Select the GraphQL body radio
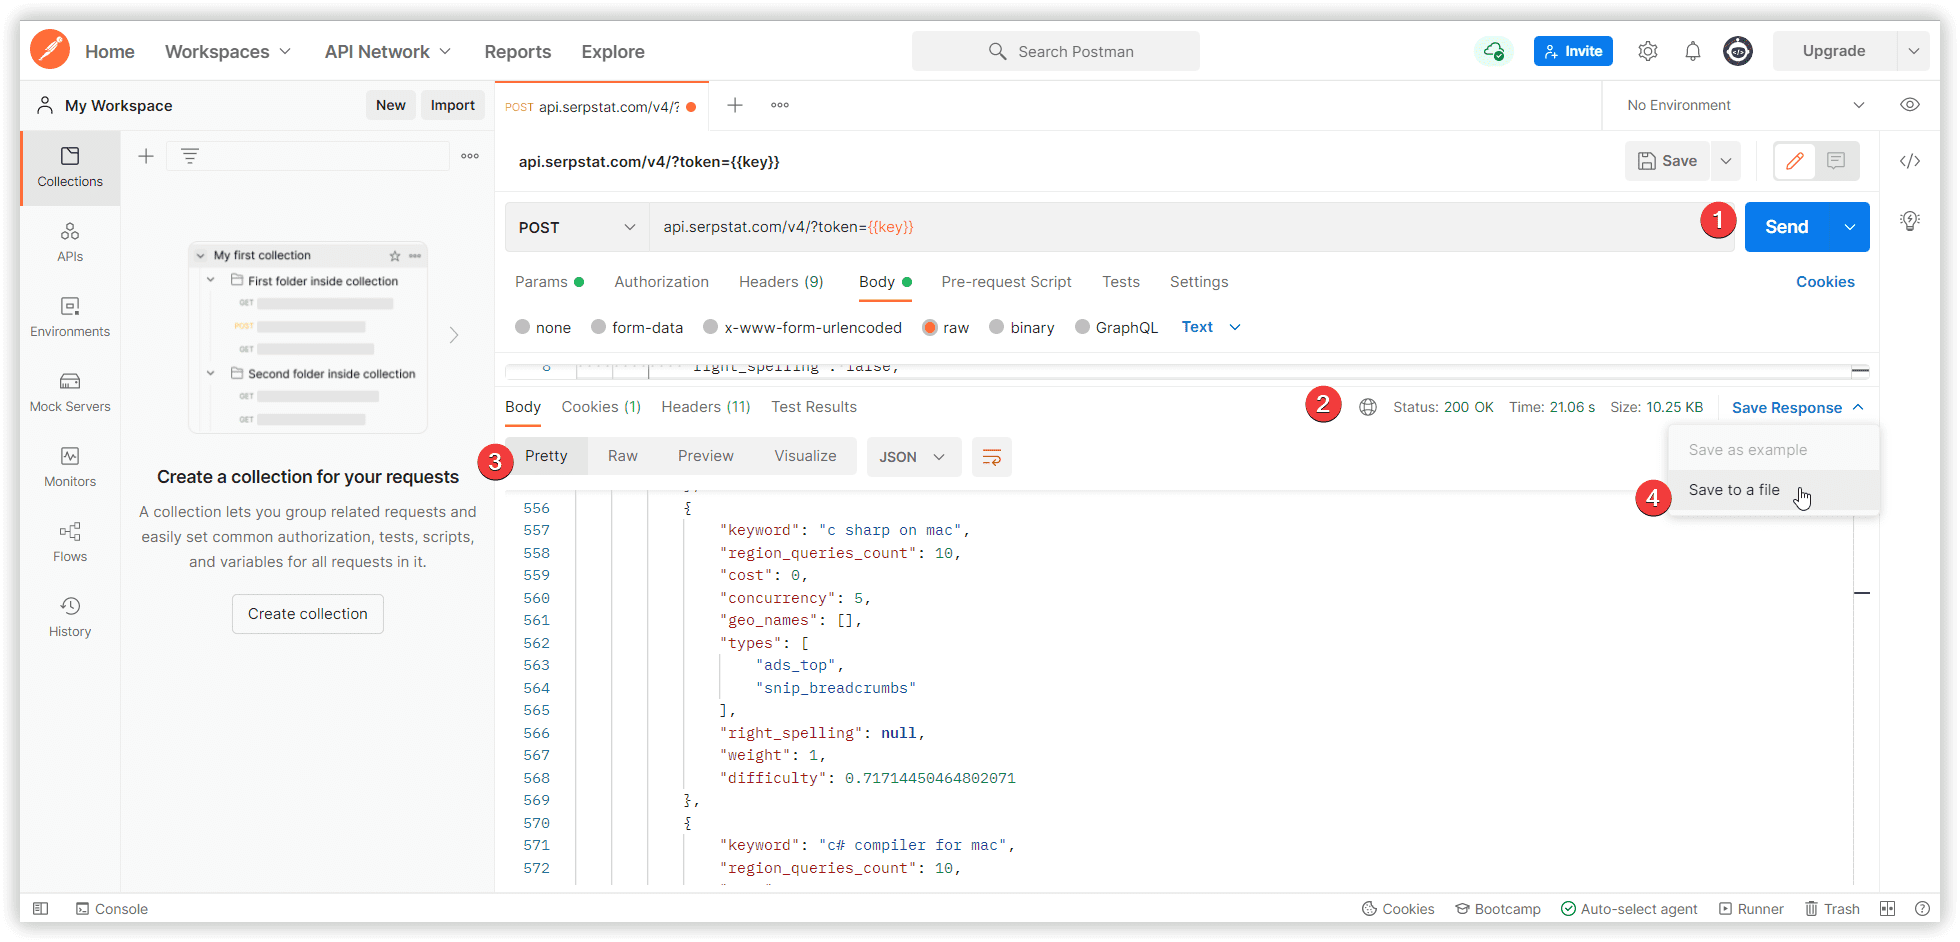The width and height of the screenshot is (1960, 942). coord(1082,327)
